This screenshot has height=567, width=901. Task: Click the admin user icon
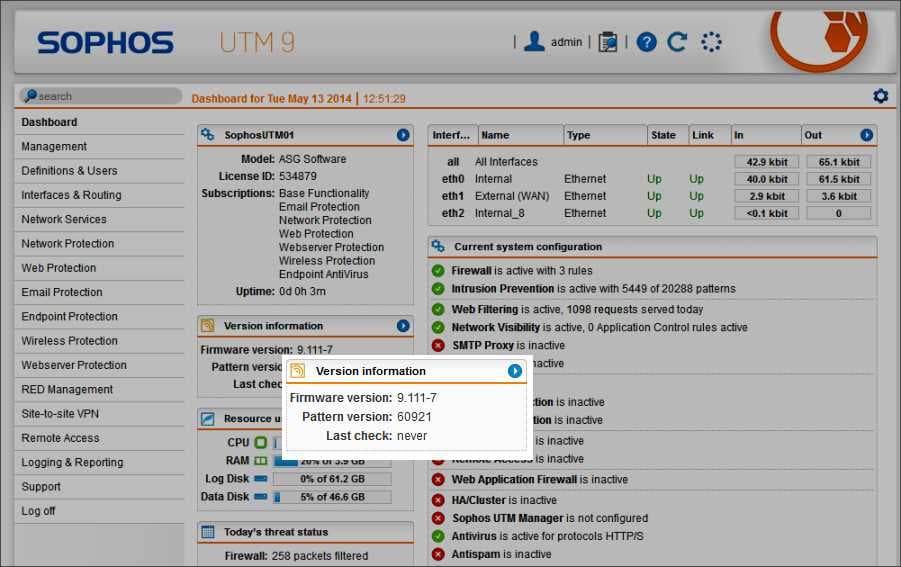[x=534, y=41]
